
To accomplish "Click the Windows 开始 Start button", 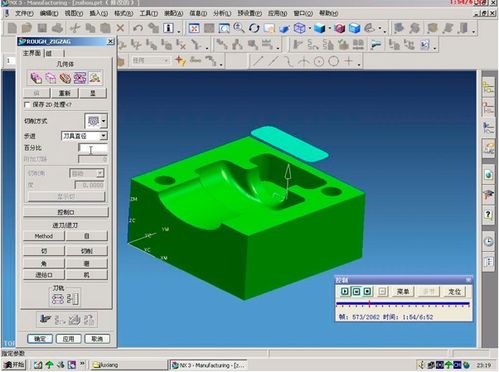I will point(14,365).
